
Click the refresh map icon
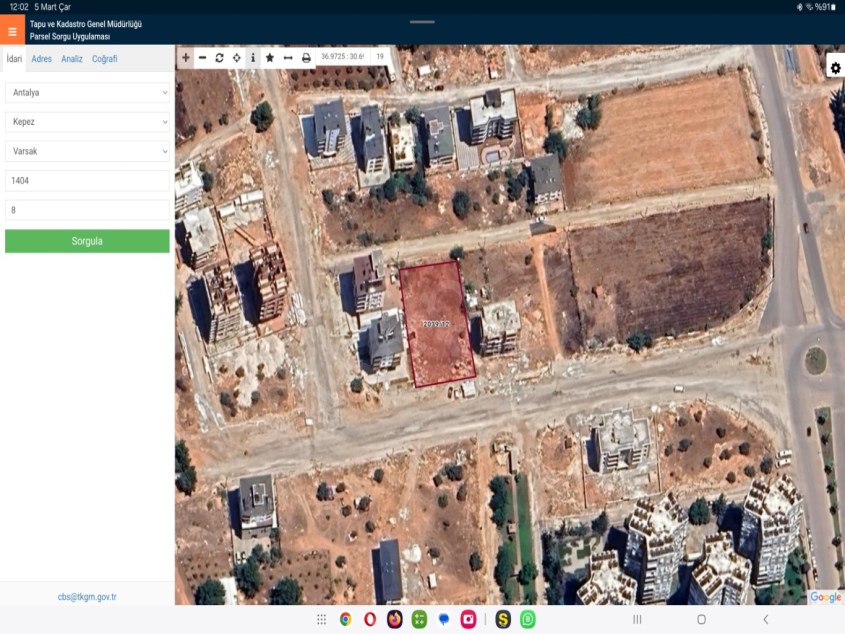(219, 58)
